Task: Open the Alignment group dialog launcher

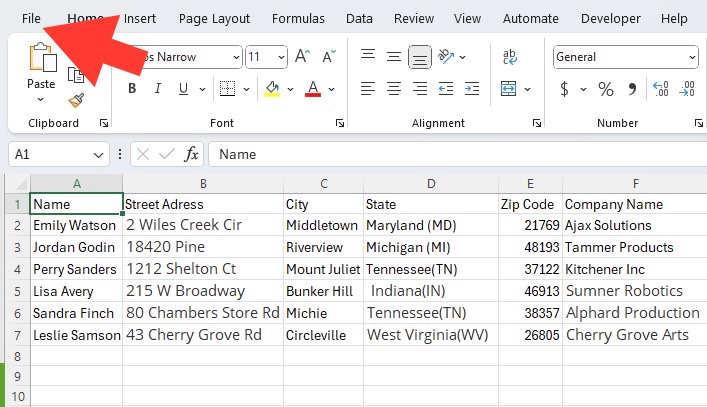Action: point(537,123)
